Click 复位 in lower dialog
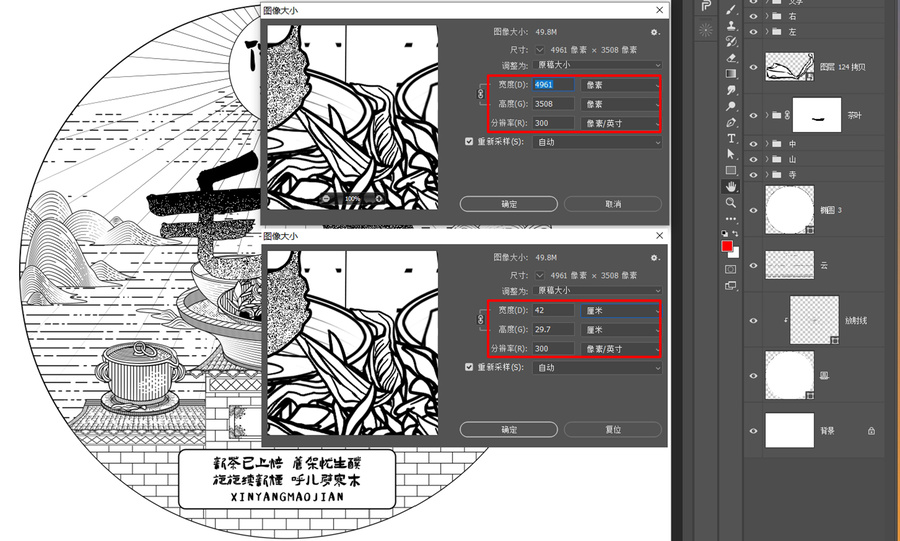900x541 pixels. click(x=613, y=429)
